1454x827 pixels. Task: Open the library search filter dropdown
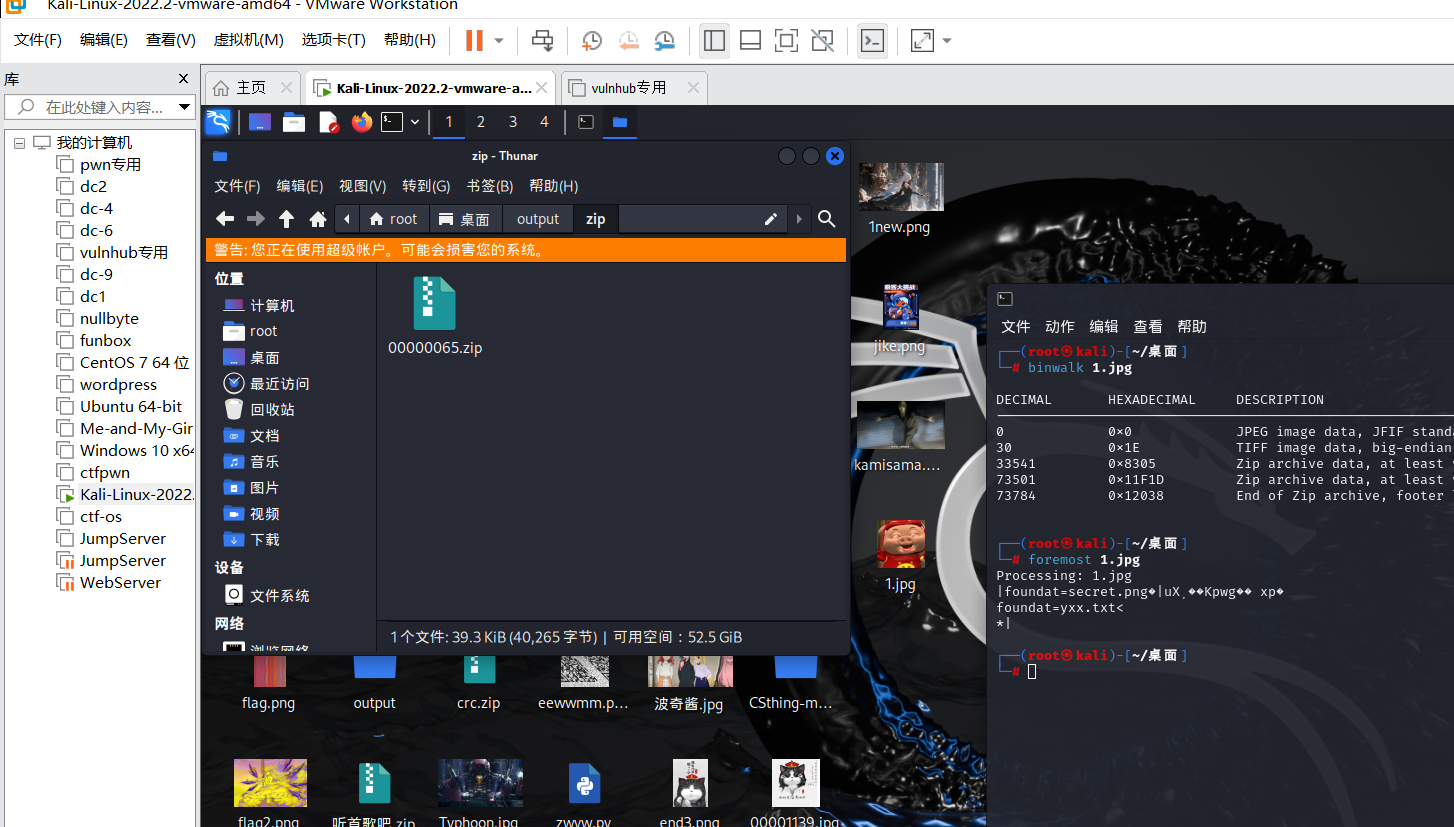click(185, 107)
